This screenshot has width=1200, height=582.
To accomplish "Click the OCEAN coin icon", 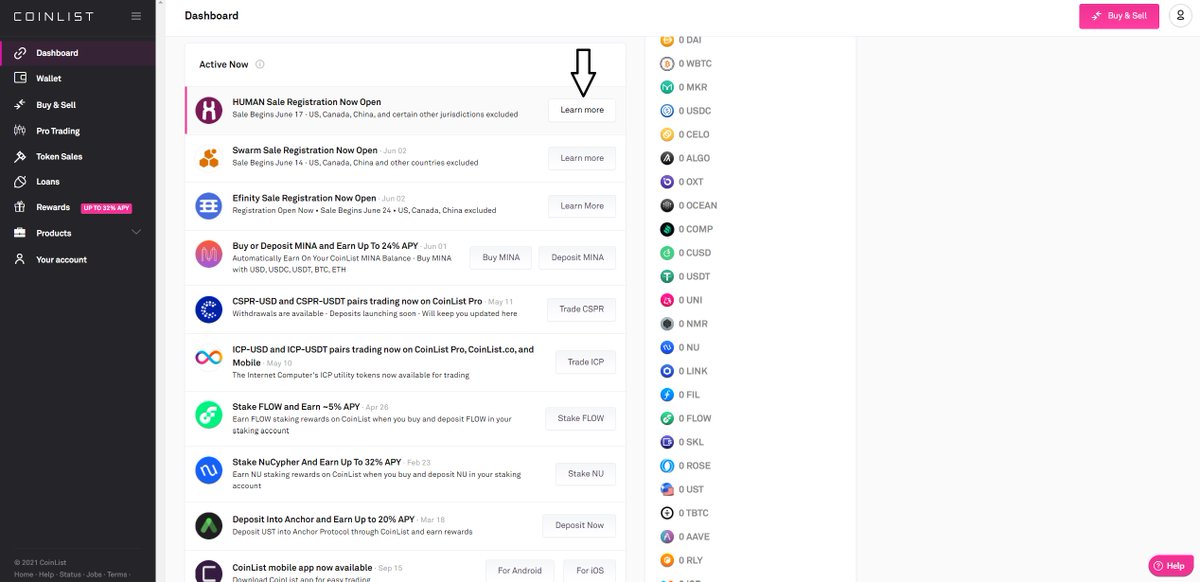I will pyautogui.click(x=667, y=205).
